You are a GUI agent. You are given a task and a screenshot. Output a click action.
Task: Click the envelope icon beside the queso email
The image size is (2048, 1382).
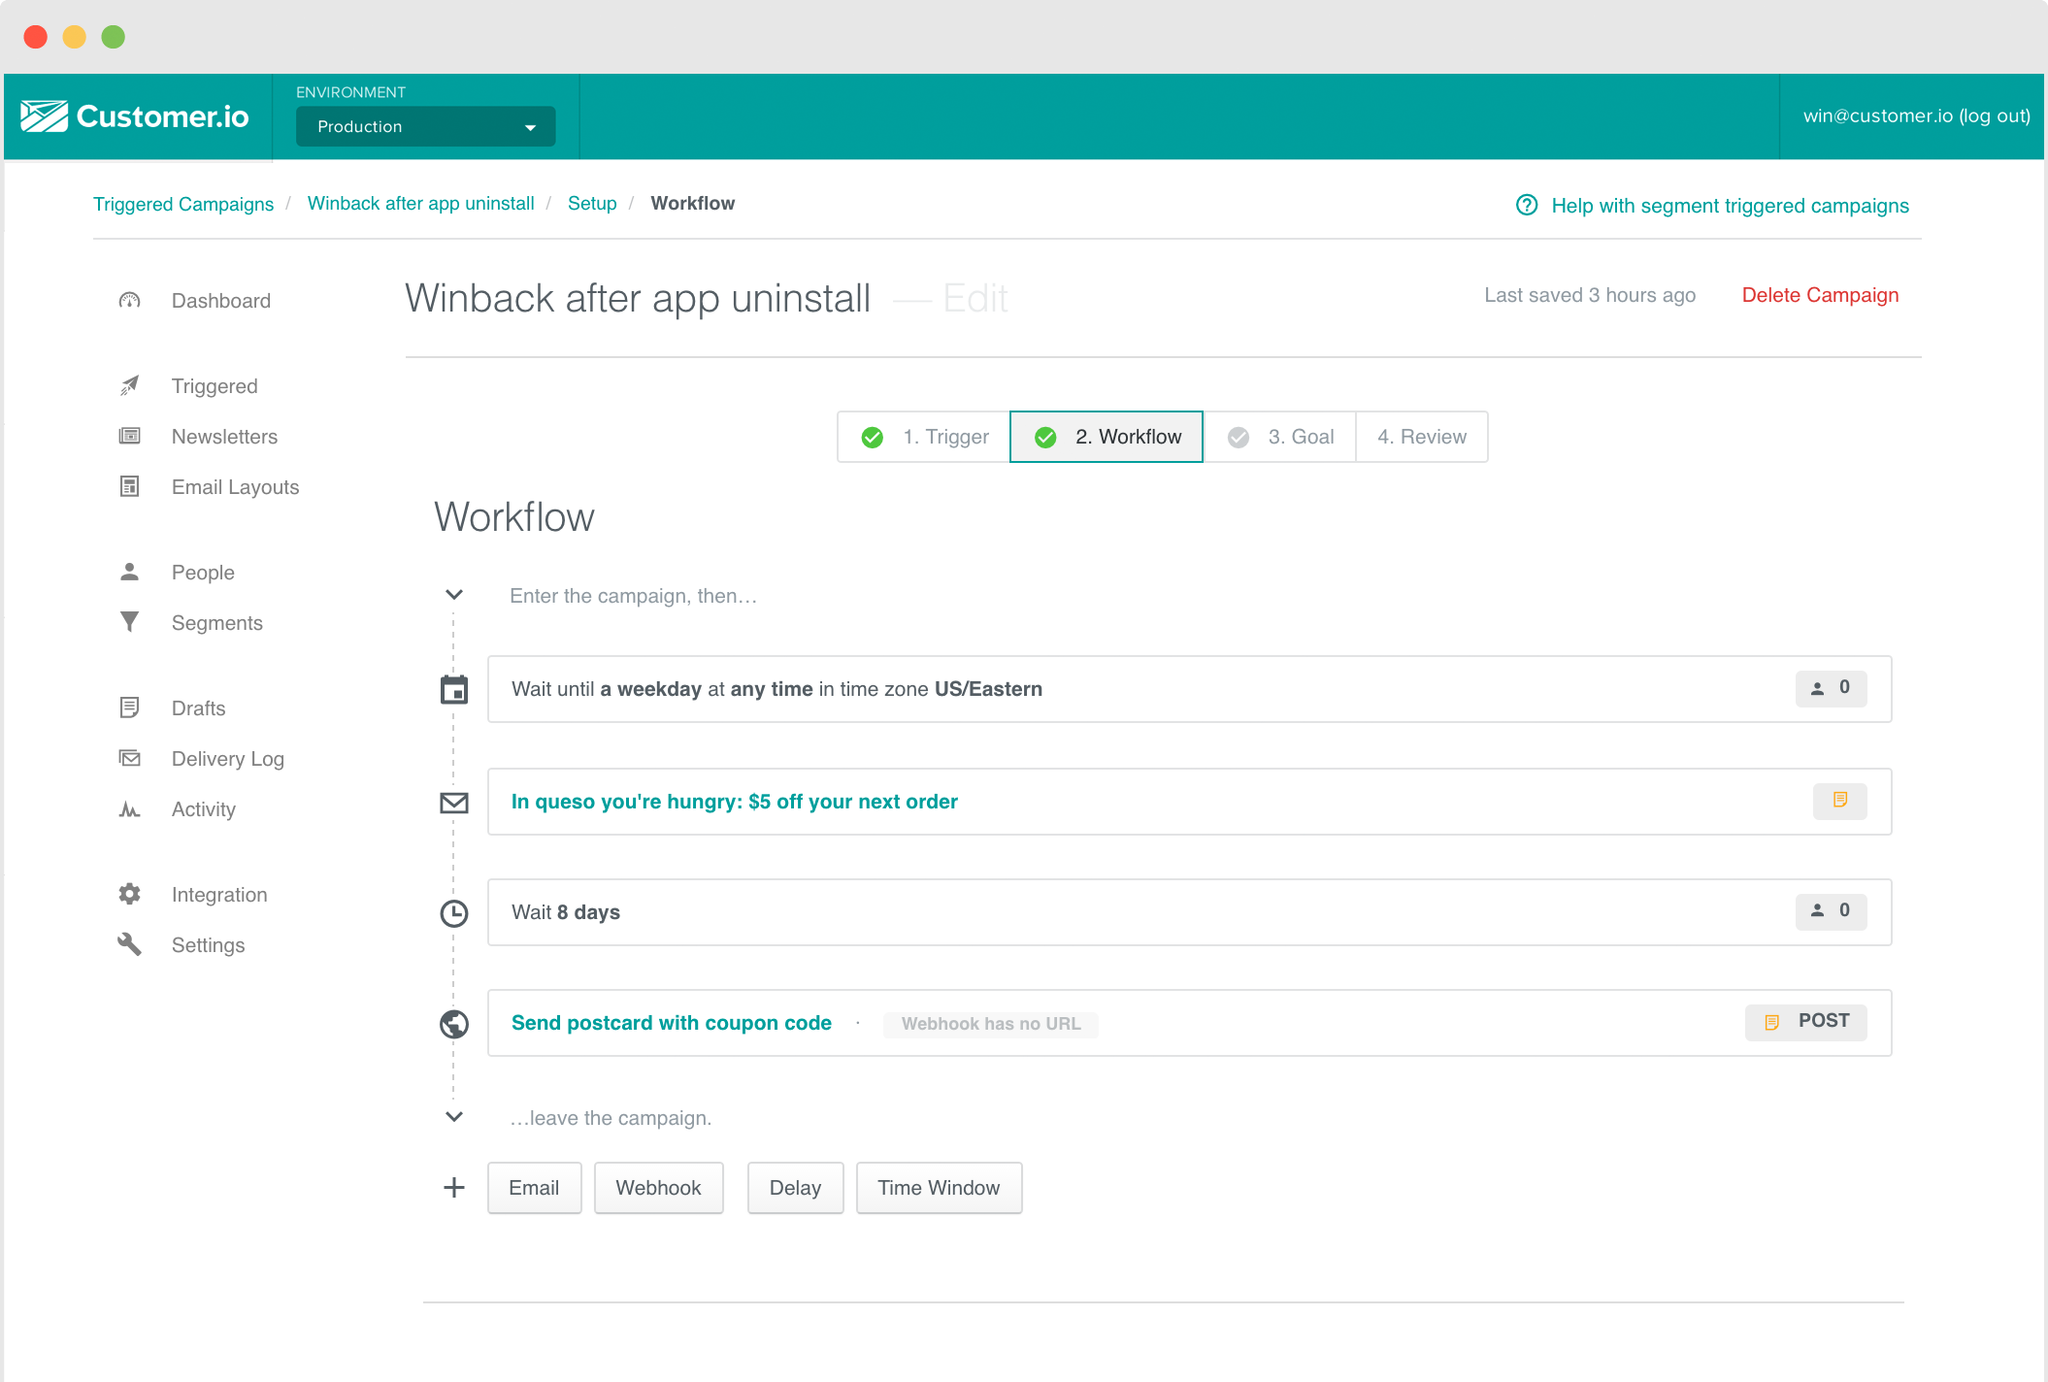454,802
